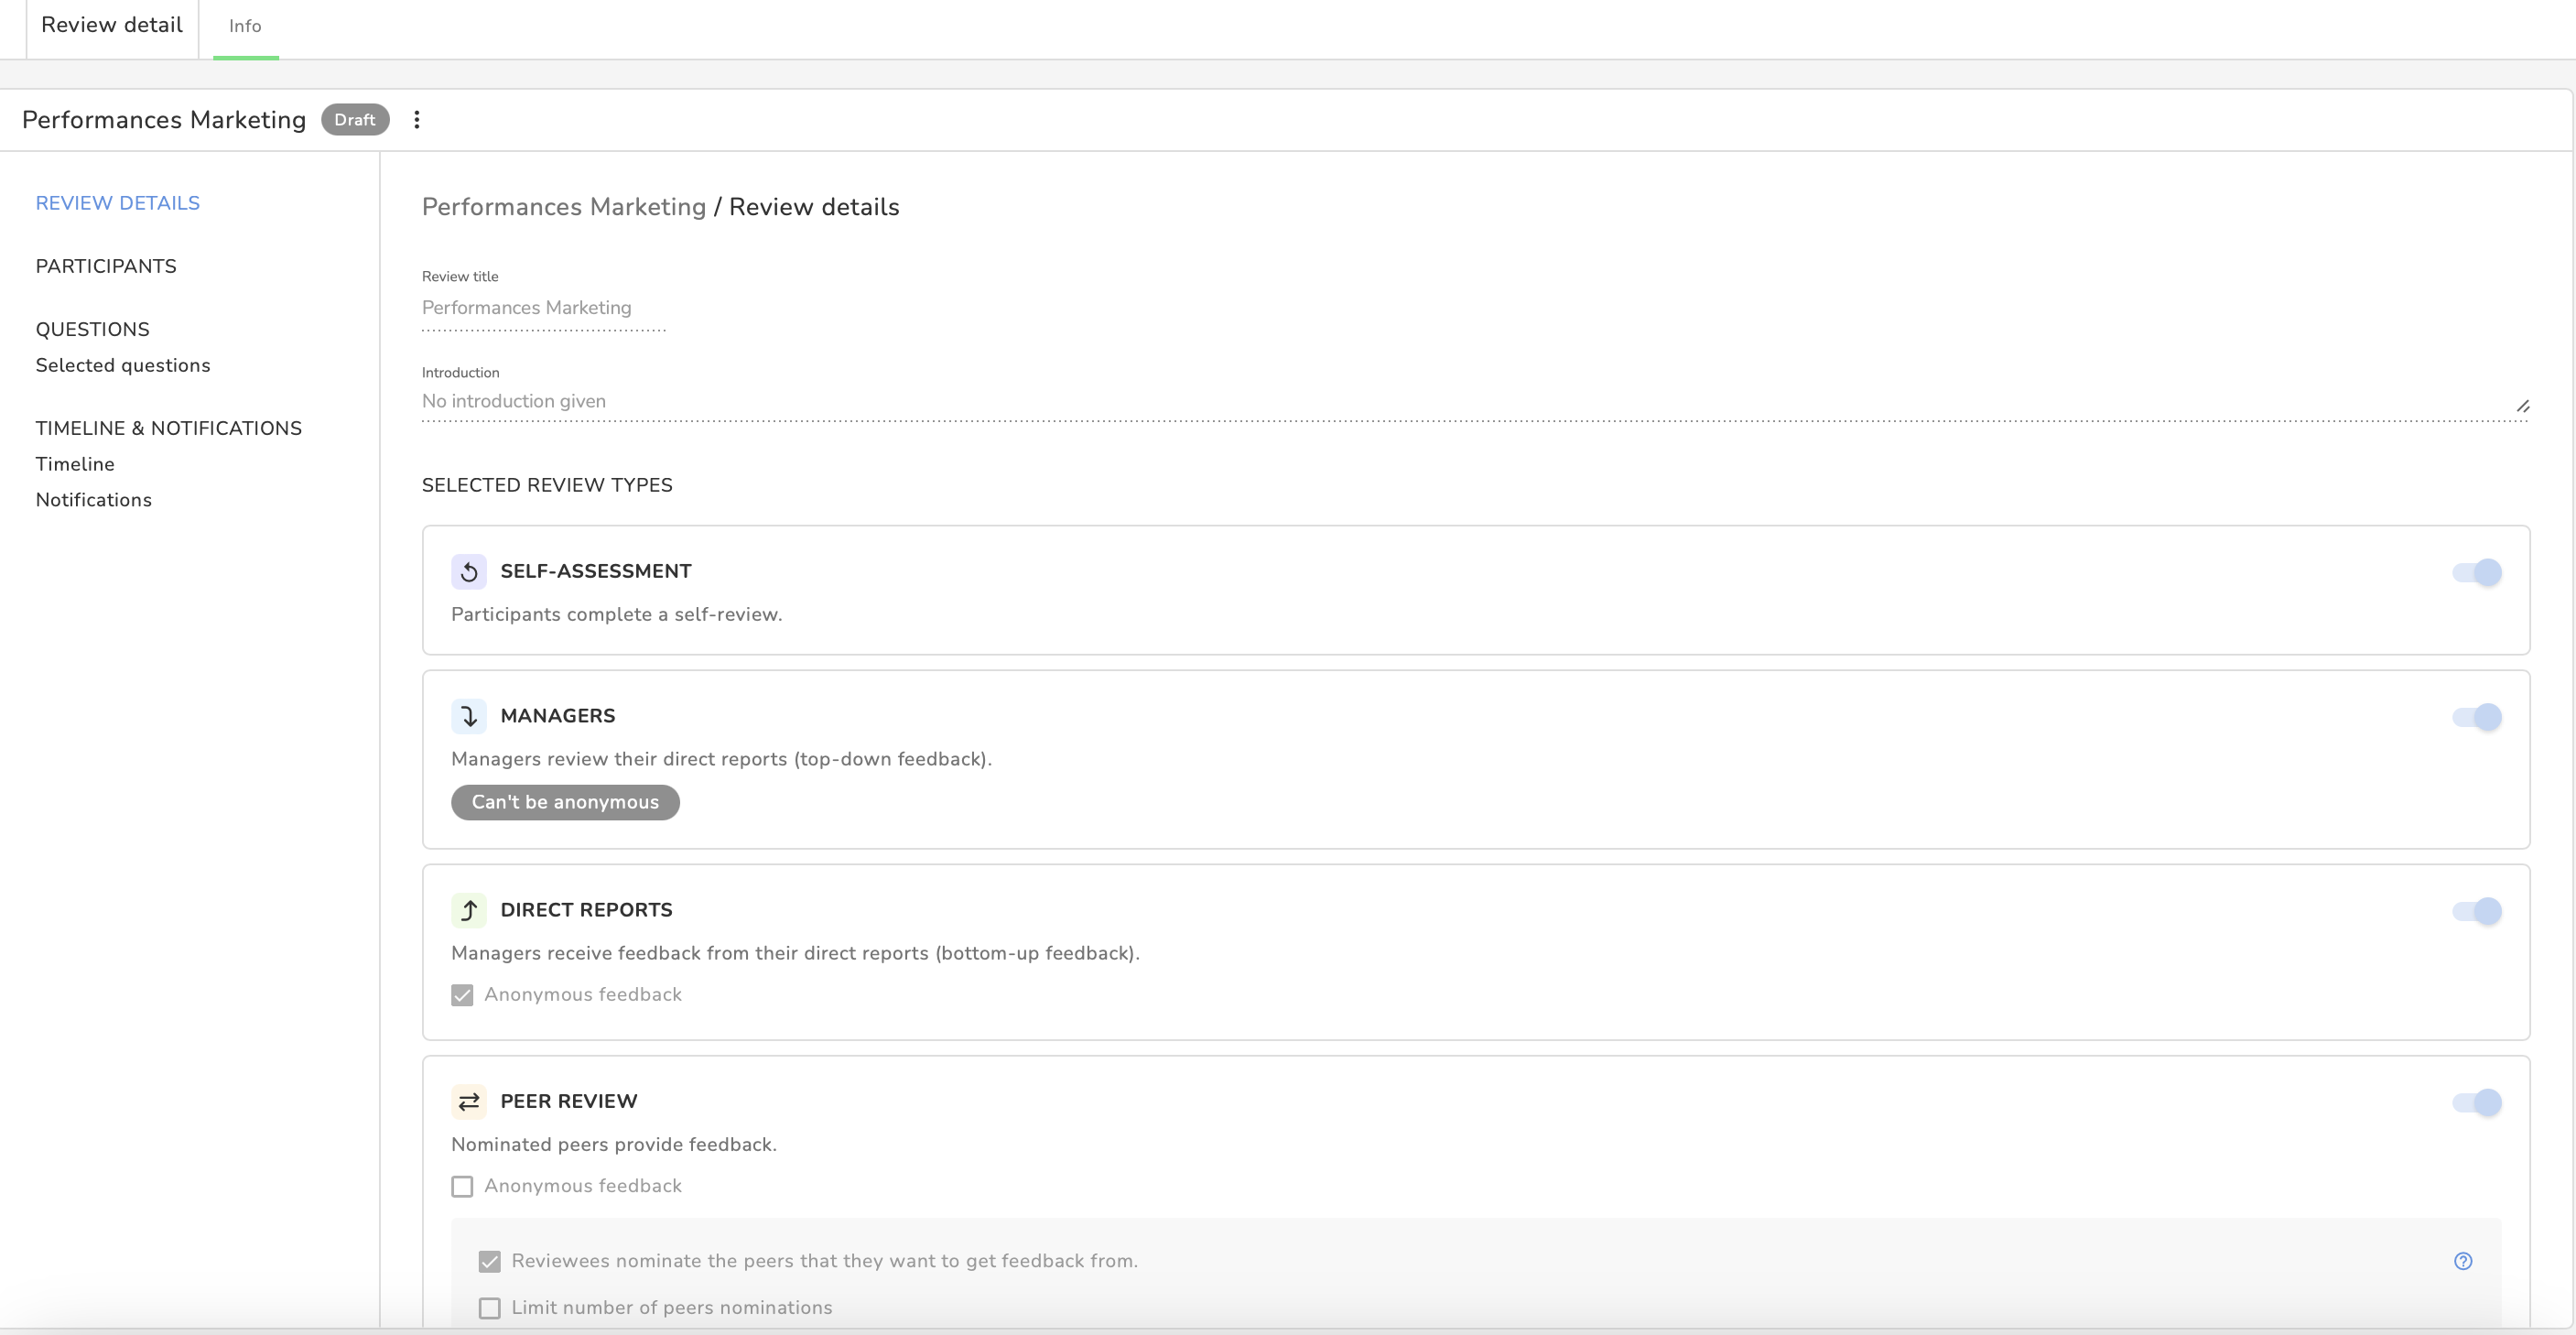2576x1335 pixels.
Task: Open the Participants section
Action: [106, 266]
